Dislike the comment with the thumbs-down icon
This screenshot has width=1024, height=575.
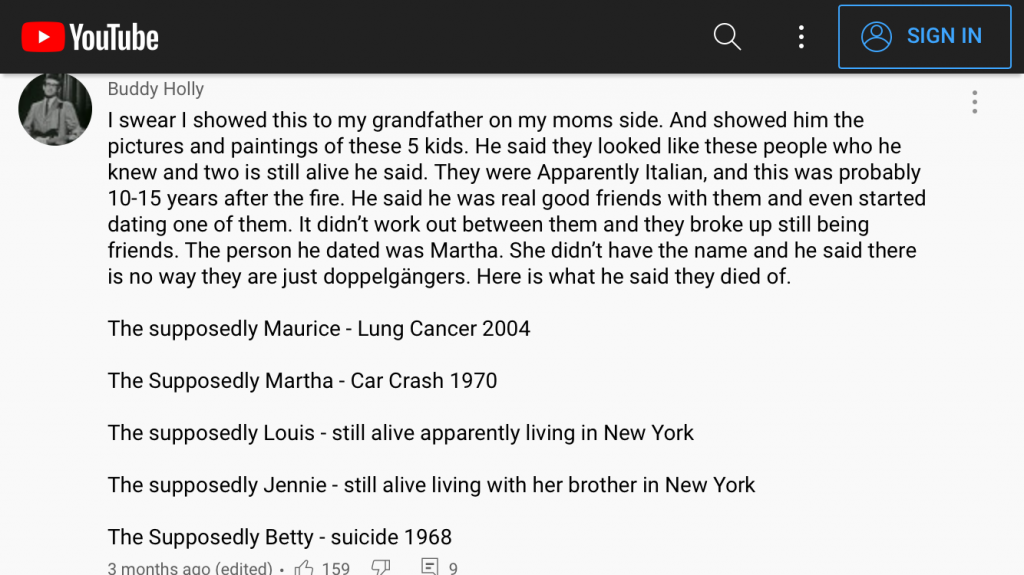point(381,568)
